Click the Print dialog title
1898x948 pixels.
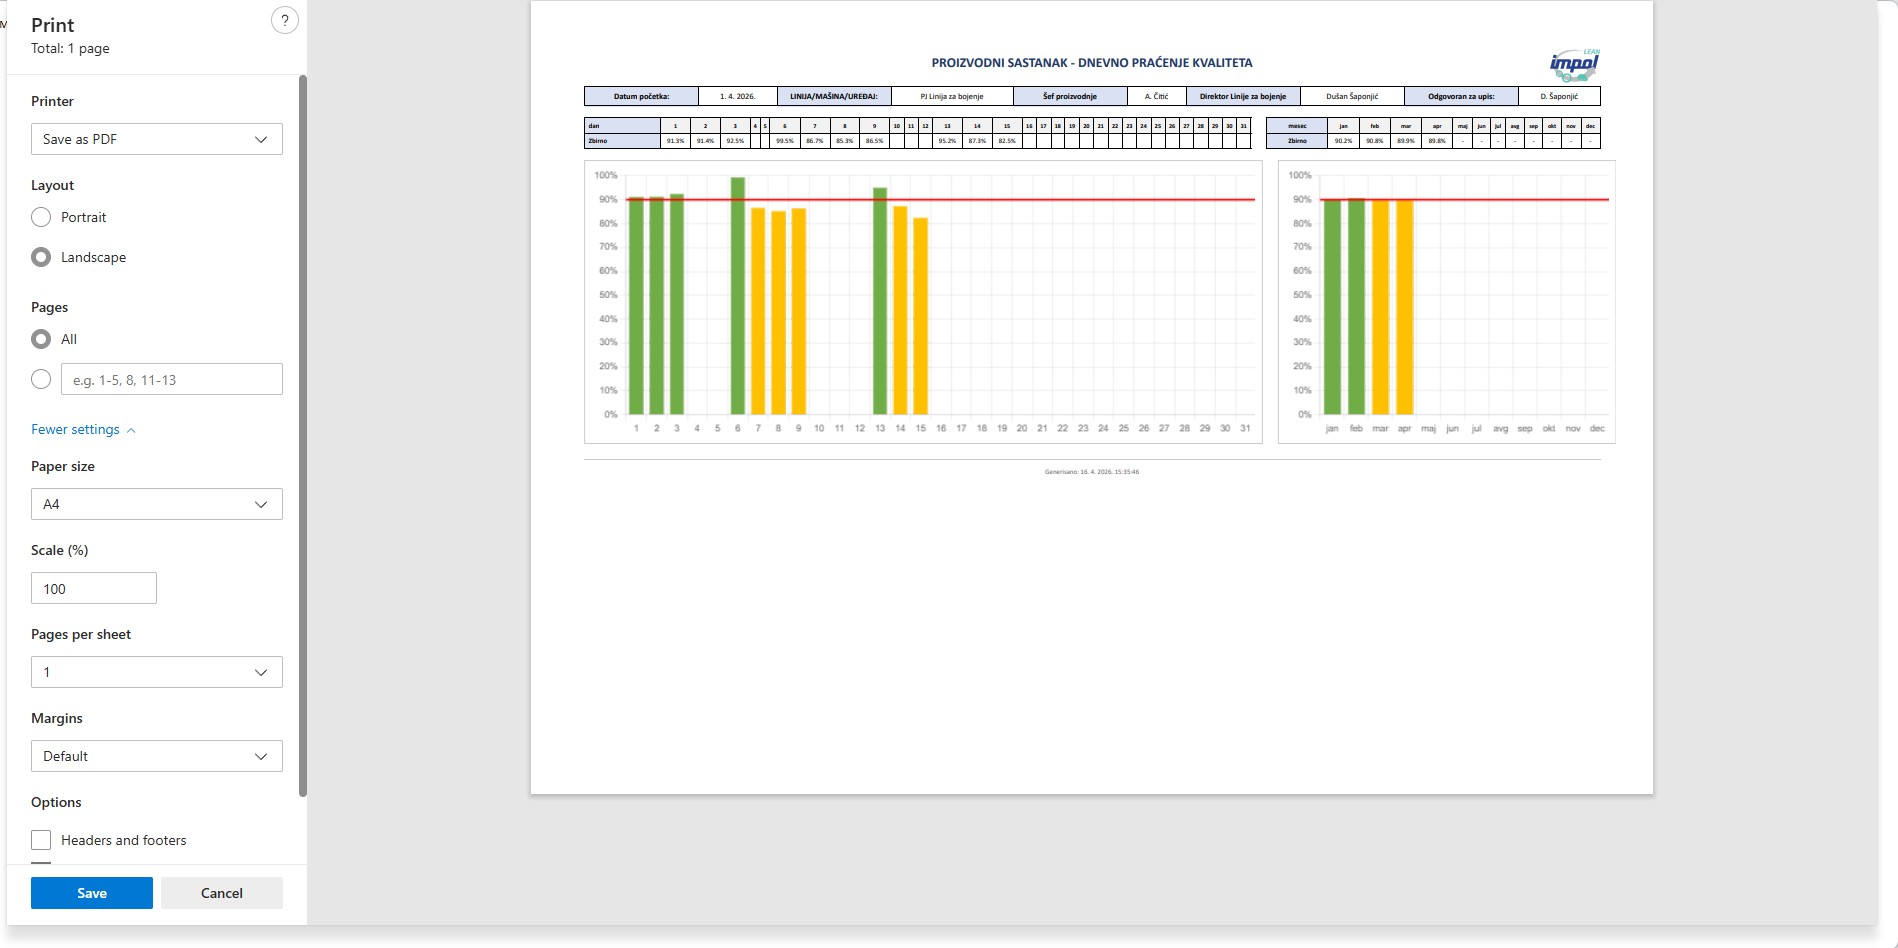tap(53, 25)
